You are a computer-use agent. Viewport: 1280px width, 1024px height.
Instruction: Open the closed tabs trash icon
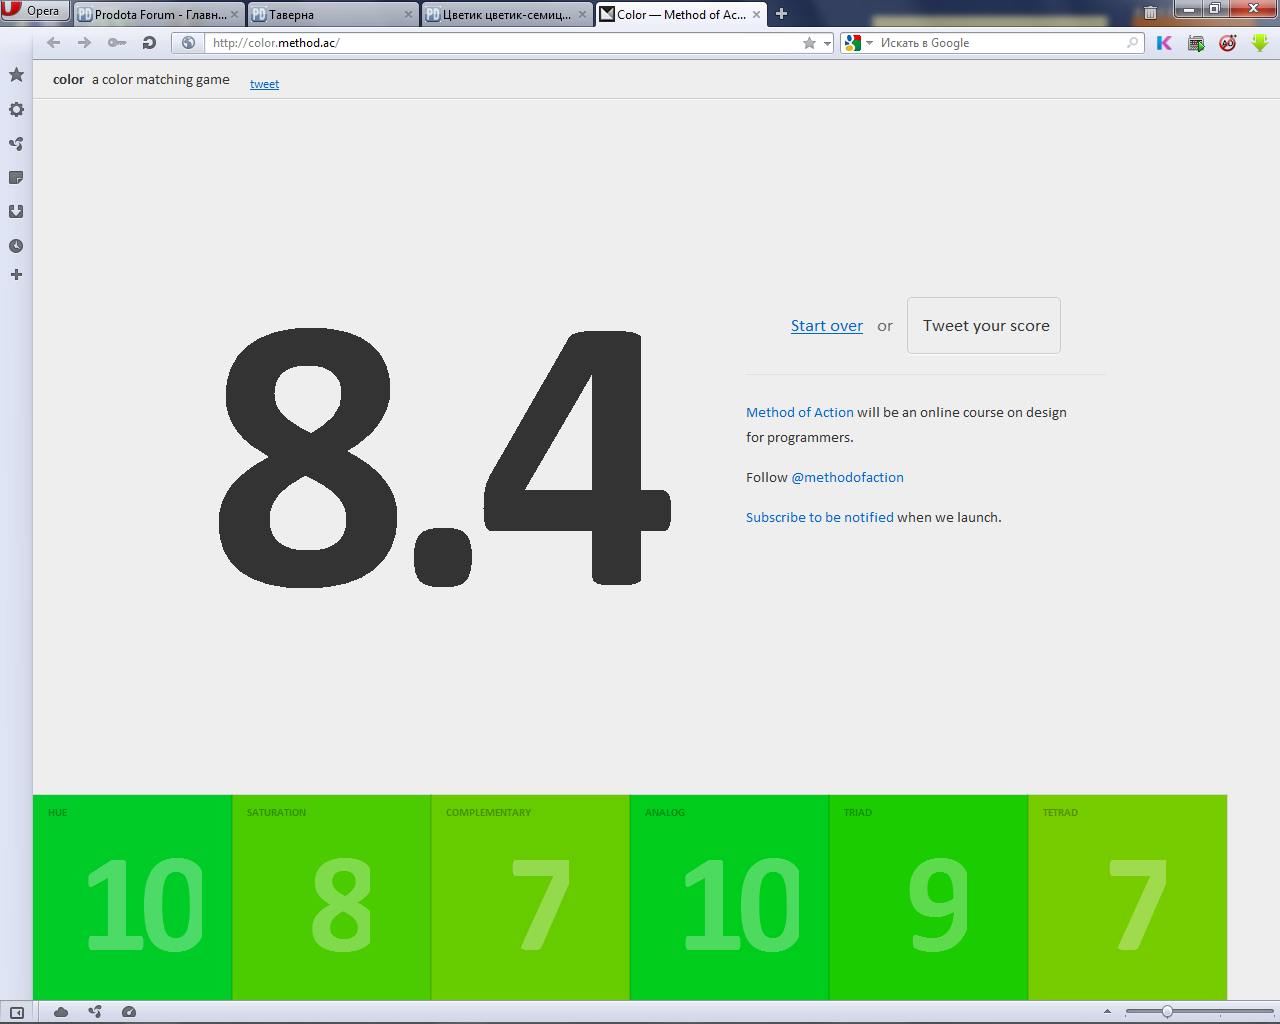pyautogui.click(x=1150, y=13)
